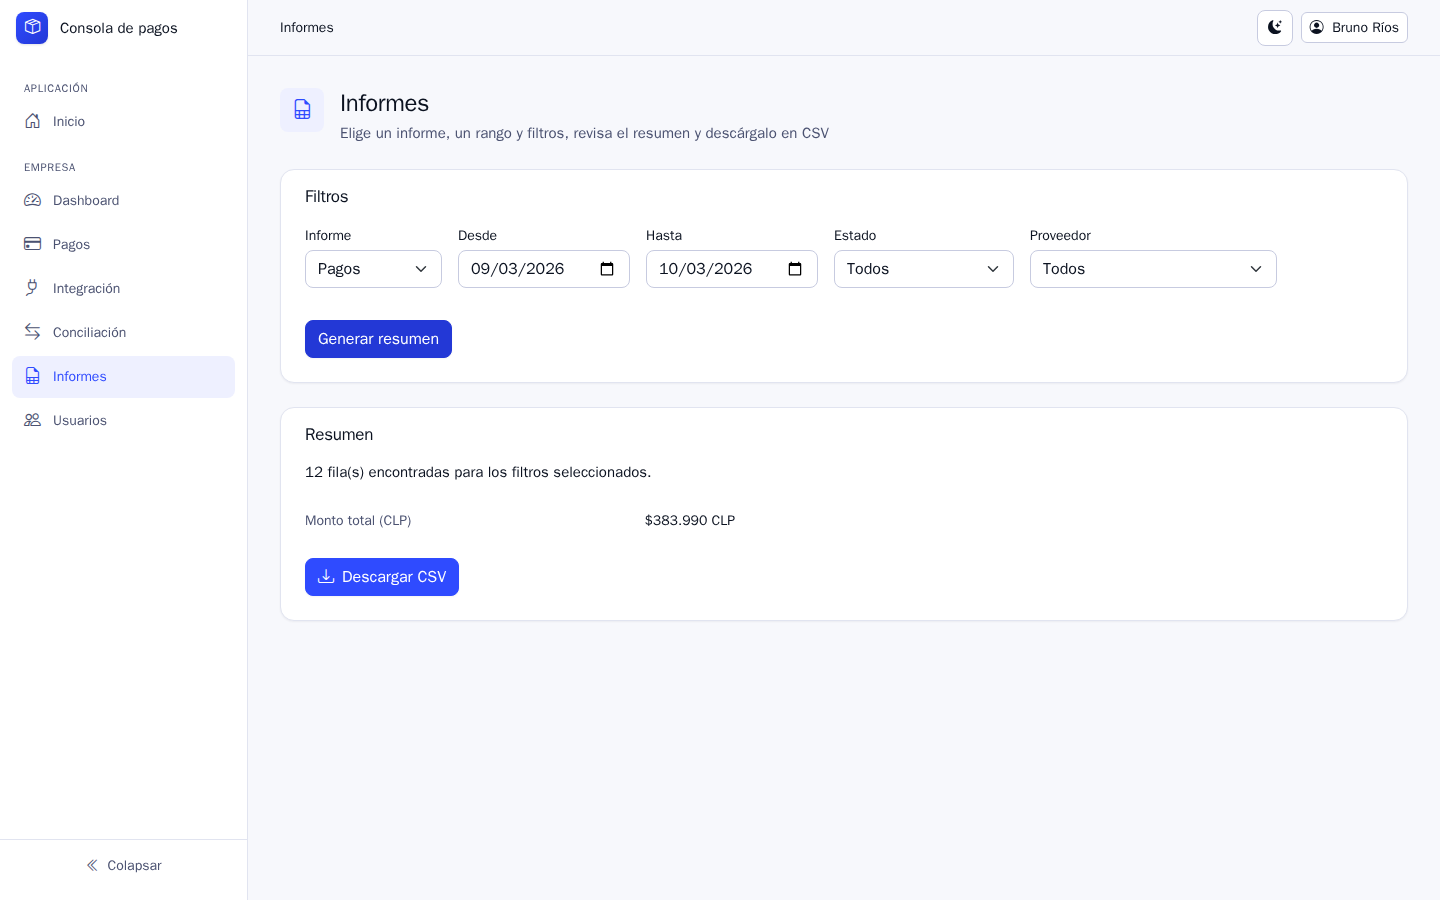Viewport: 1440px width, 900px height.
Task: Open the Bruno Ríos user menu
Action: pyautogui.click(x=1354, y=28)
